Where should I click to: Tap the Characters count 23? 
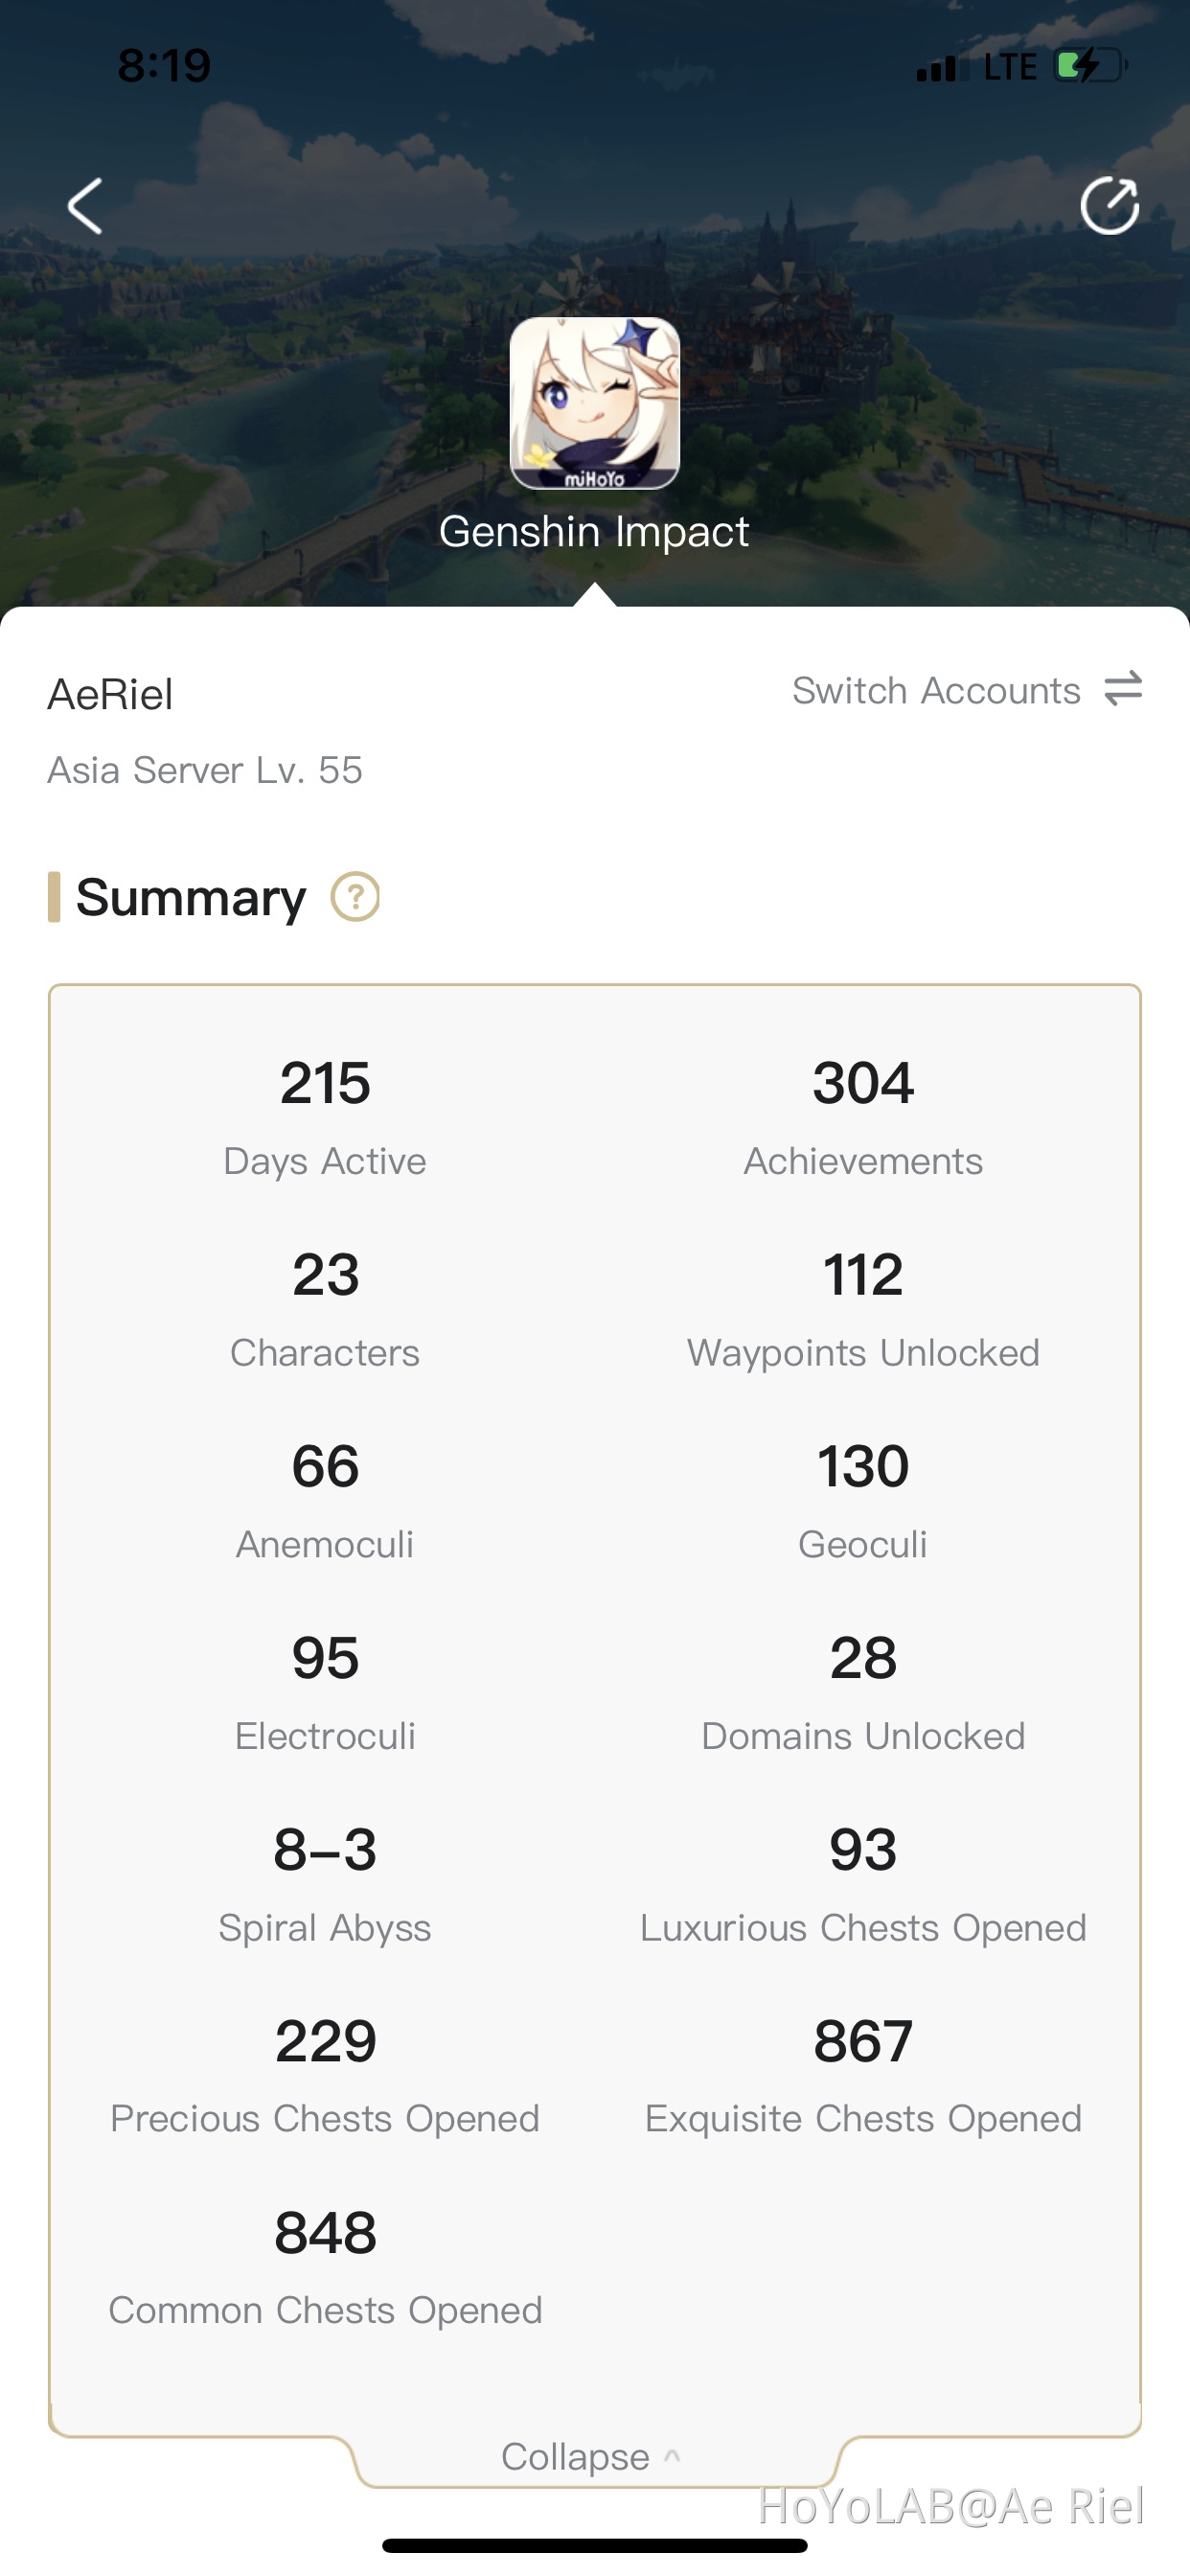coord(325,1276)
